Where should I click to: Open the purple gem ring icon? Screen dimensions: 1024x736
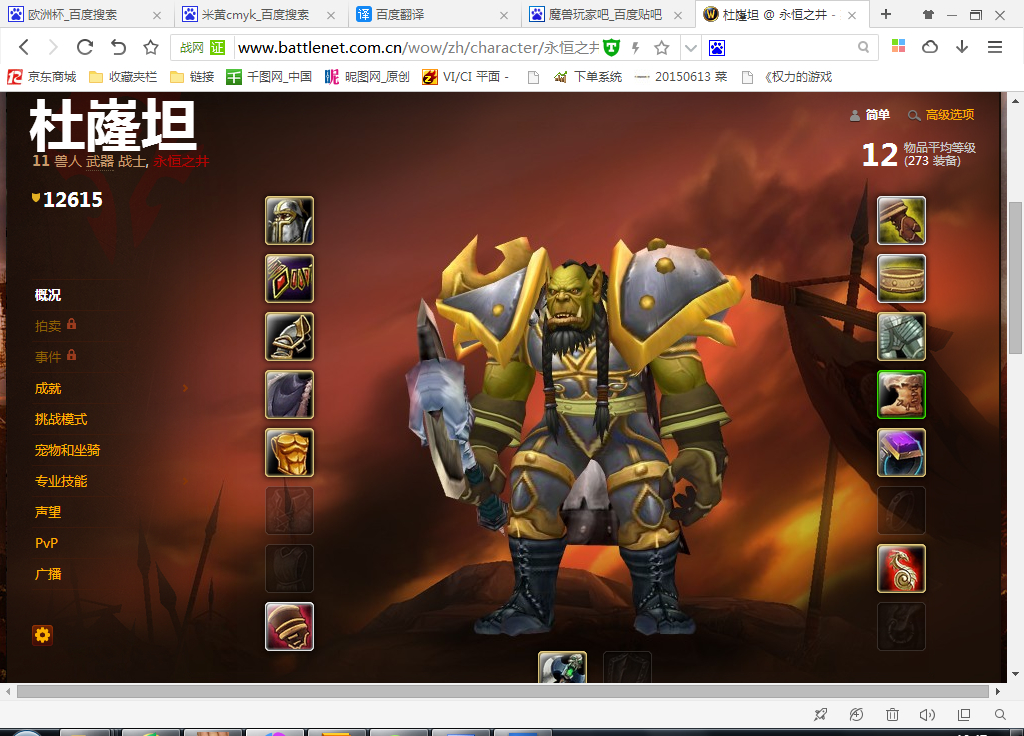tap(901, 453)
